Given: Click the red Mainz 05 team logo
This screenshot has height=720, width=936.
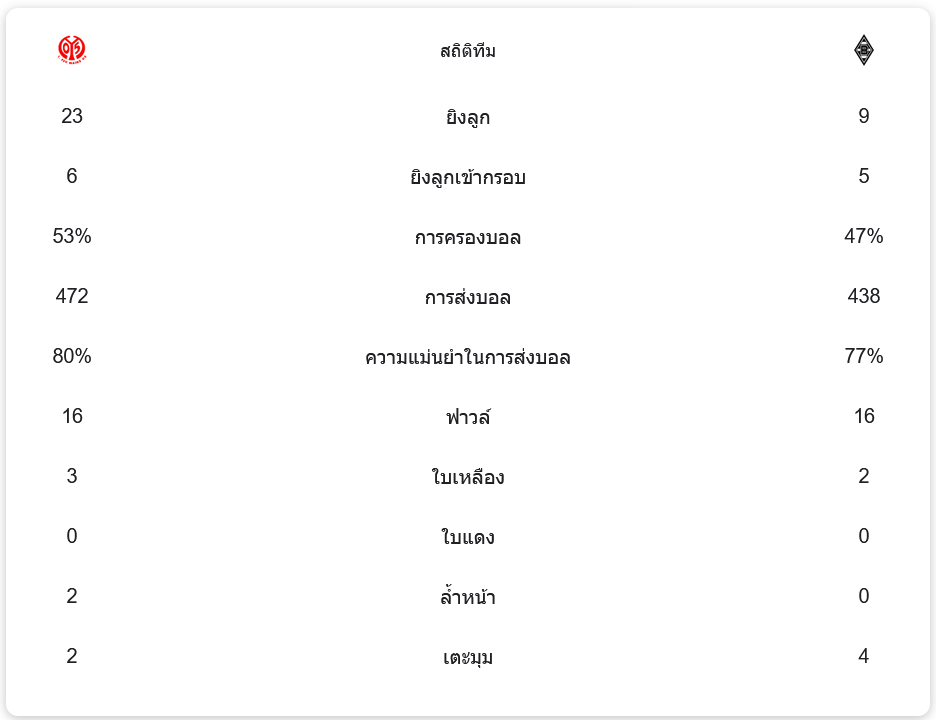Looking at the screenshot, I should click(x=72, y=50).
